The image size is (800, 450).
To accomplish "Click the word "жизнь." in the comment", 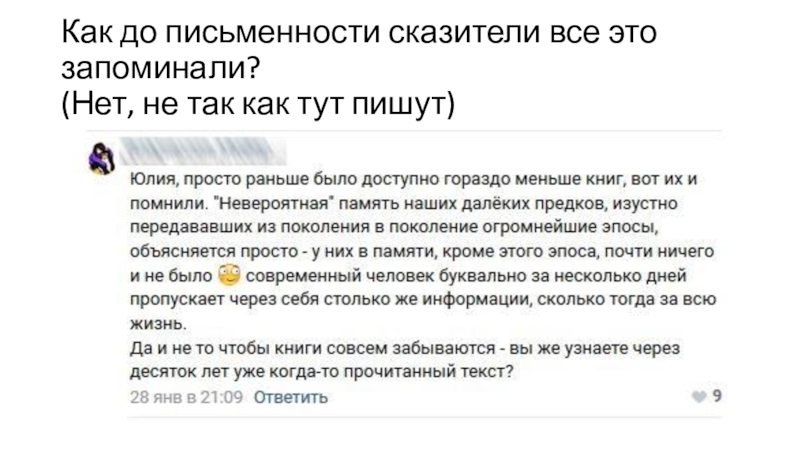I will point(158,323).
